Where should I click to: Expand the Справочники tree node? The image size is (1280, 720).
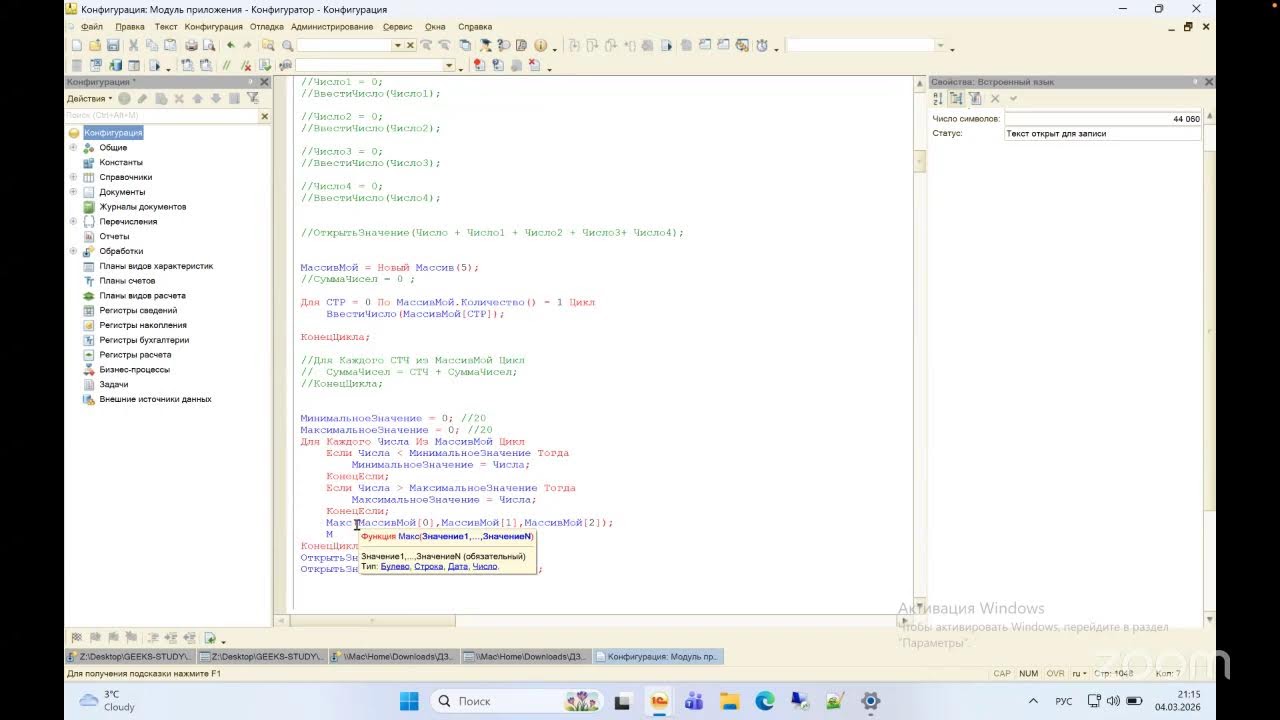point(73,177)
